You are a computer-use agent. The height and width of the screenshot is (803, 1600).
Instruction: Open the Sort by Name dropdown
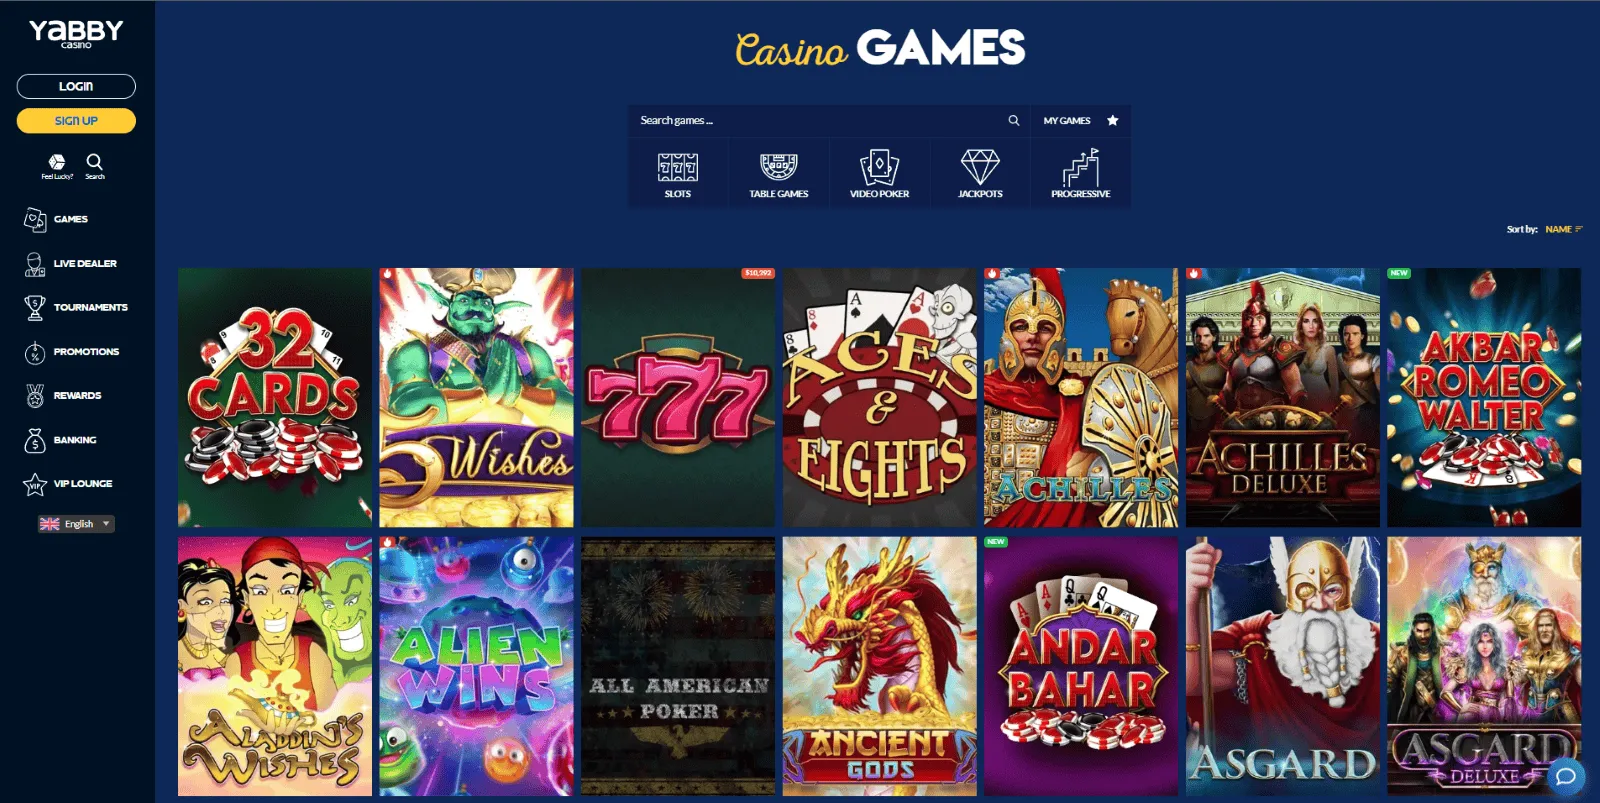point(1564,229)
